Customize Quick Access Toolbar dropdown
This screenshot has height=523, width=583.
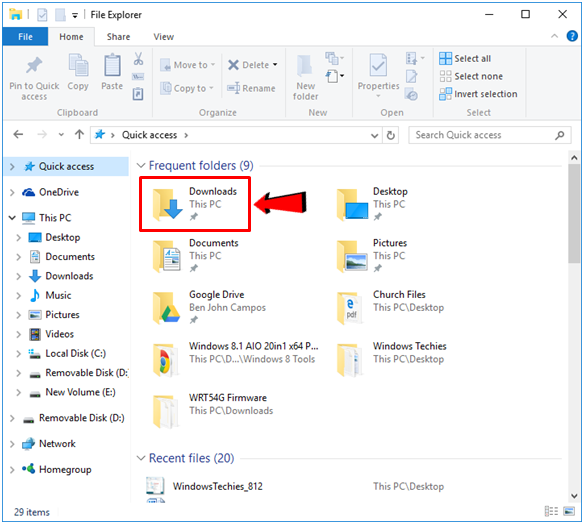click(75, 16)
